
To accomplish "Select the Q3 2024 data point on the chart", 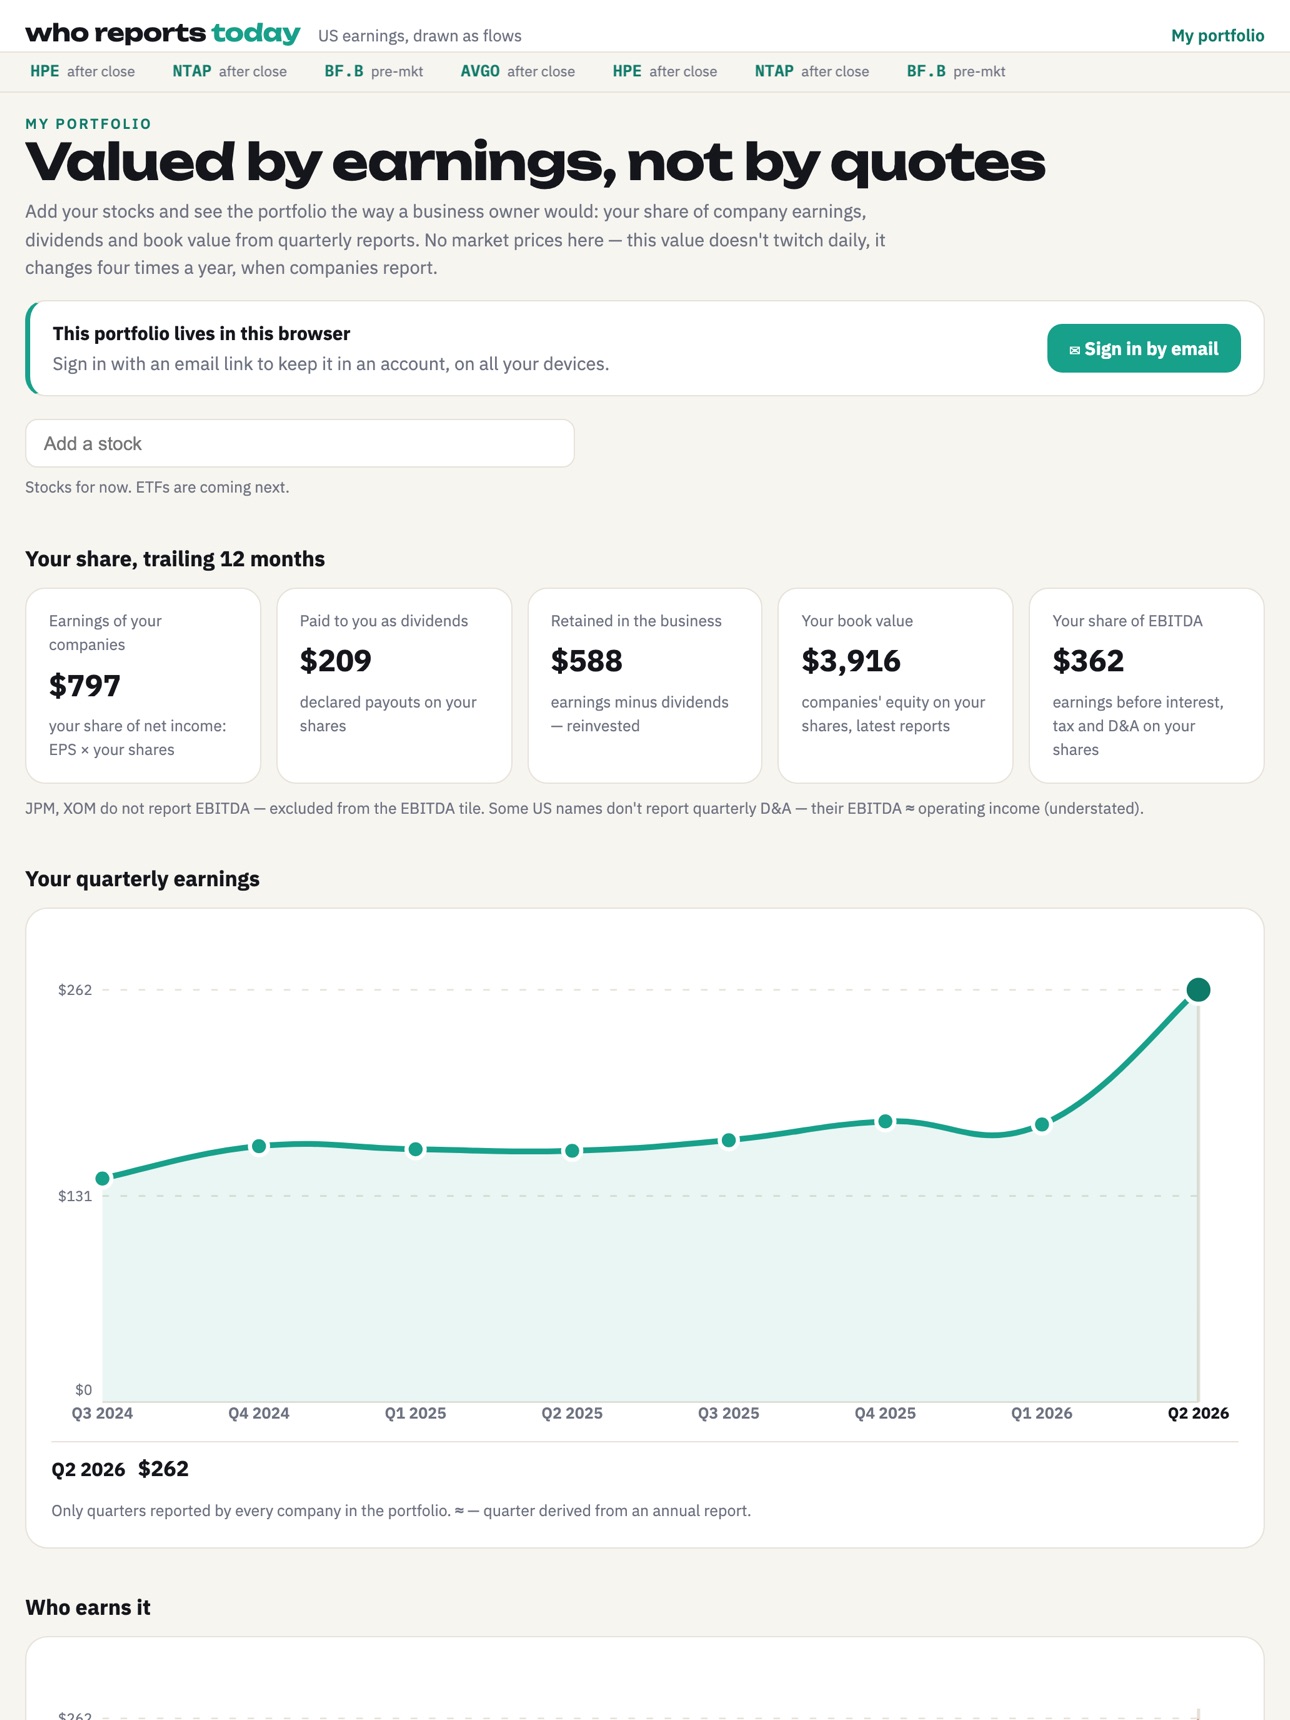I will click(102, 1178).
